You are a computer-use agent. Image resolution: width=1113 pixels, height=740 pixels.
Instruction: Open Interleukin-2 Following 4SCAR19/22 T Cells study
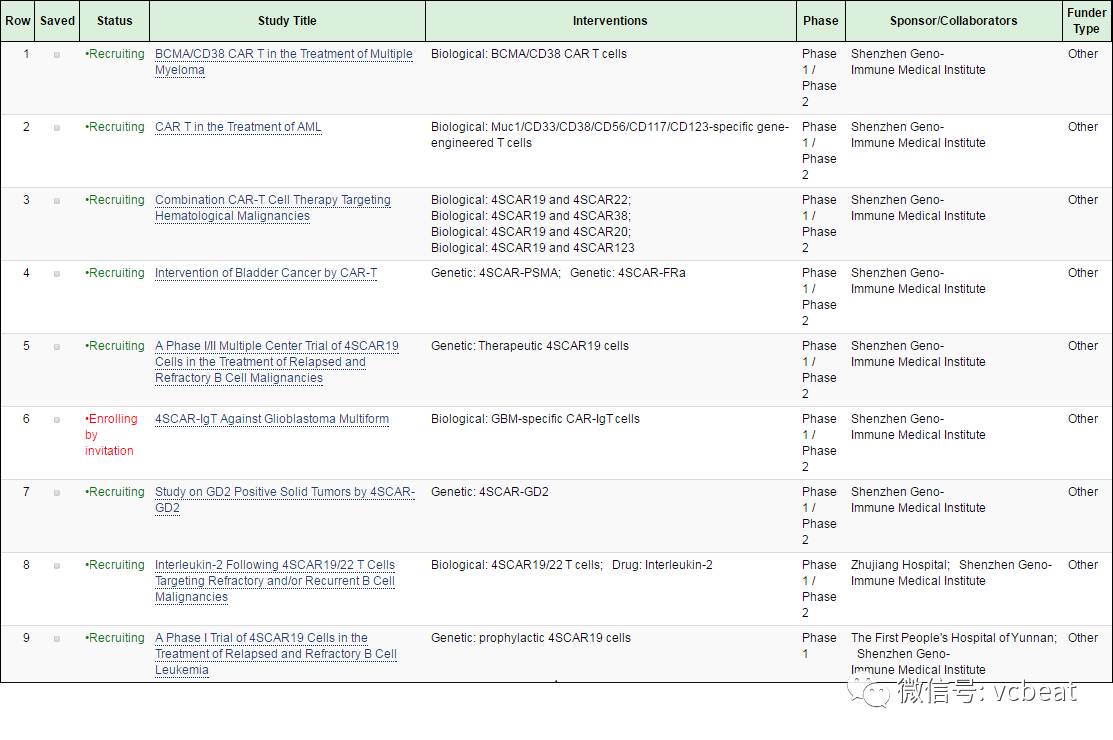coord(275,581)
